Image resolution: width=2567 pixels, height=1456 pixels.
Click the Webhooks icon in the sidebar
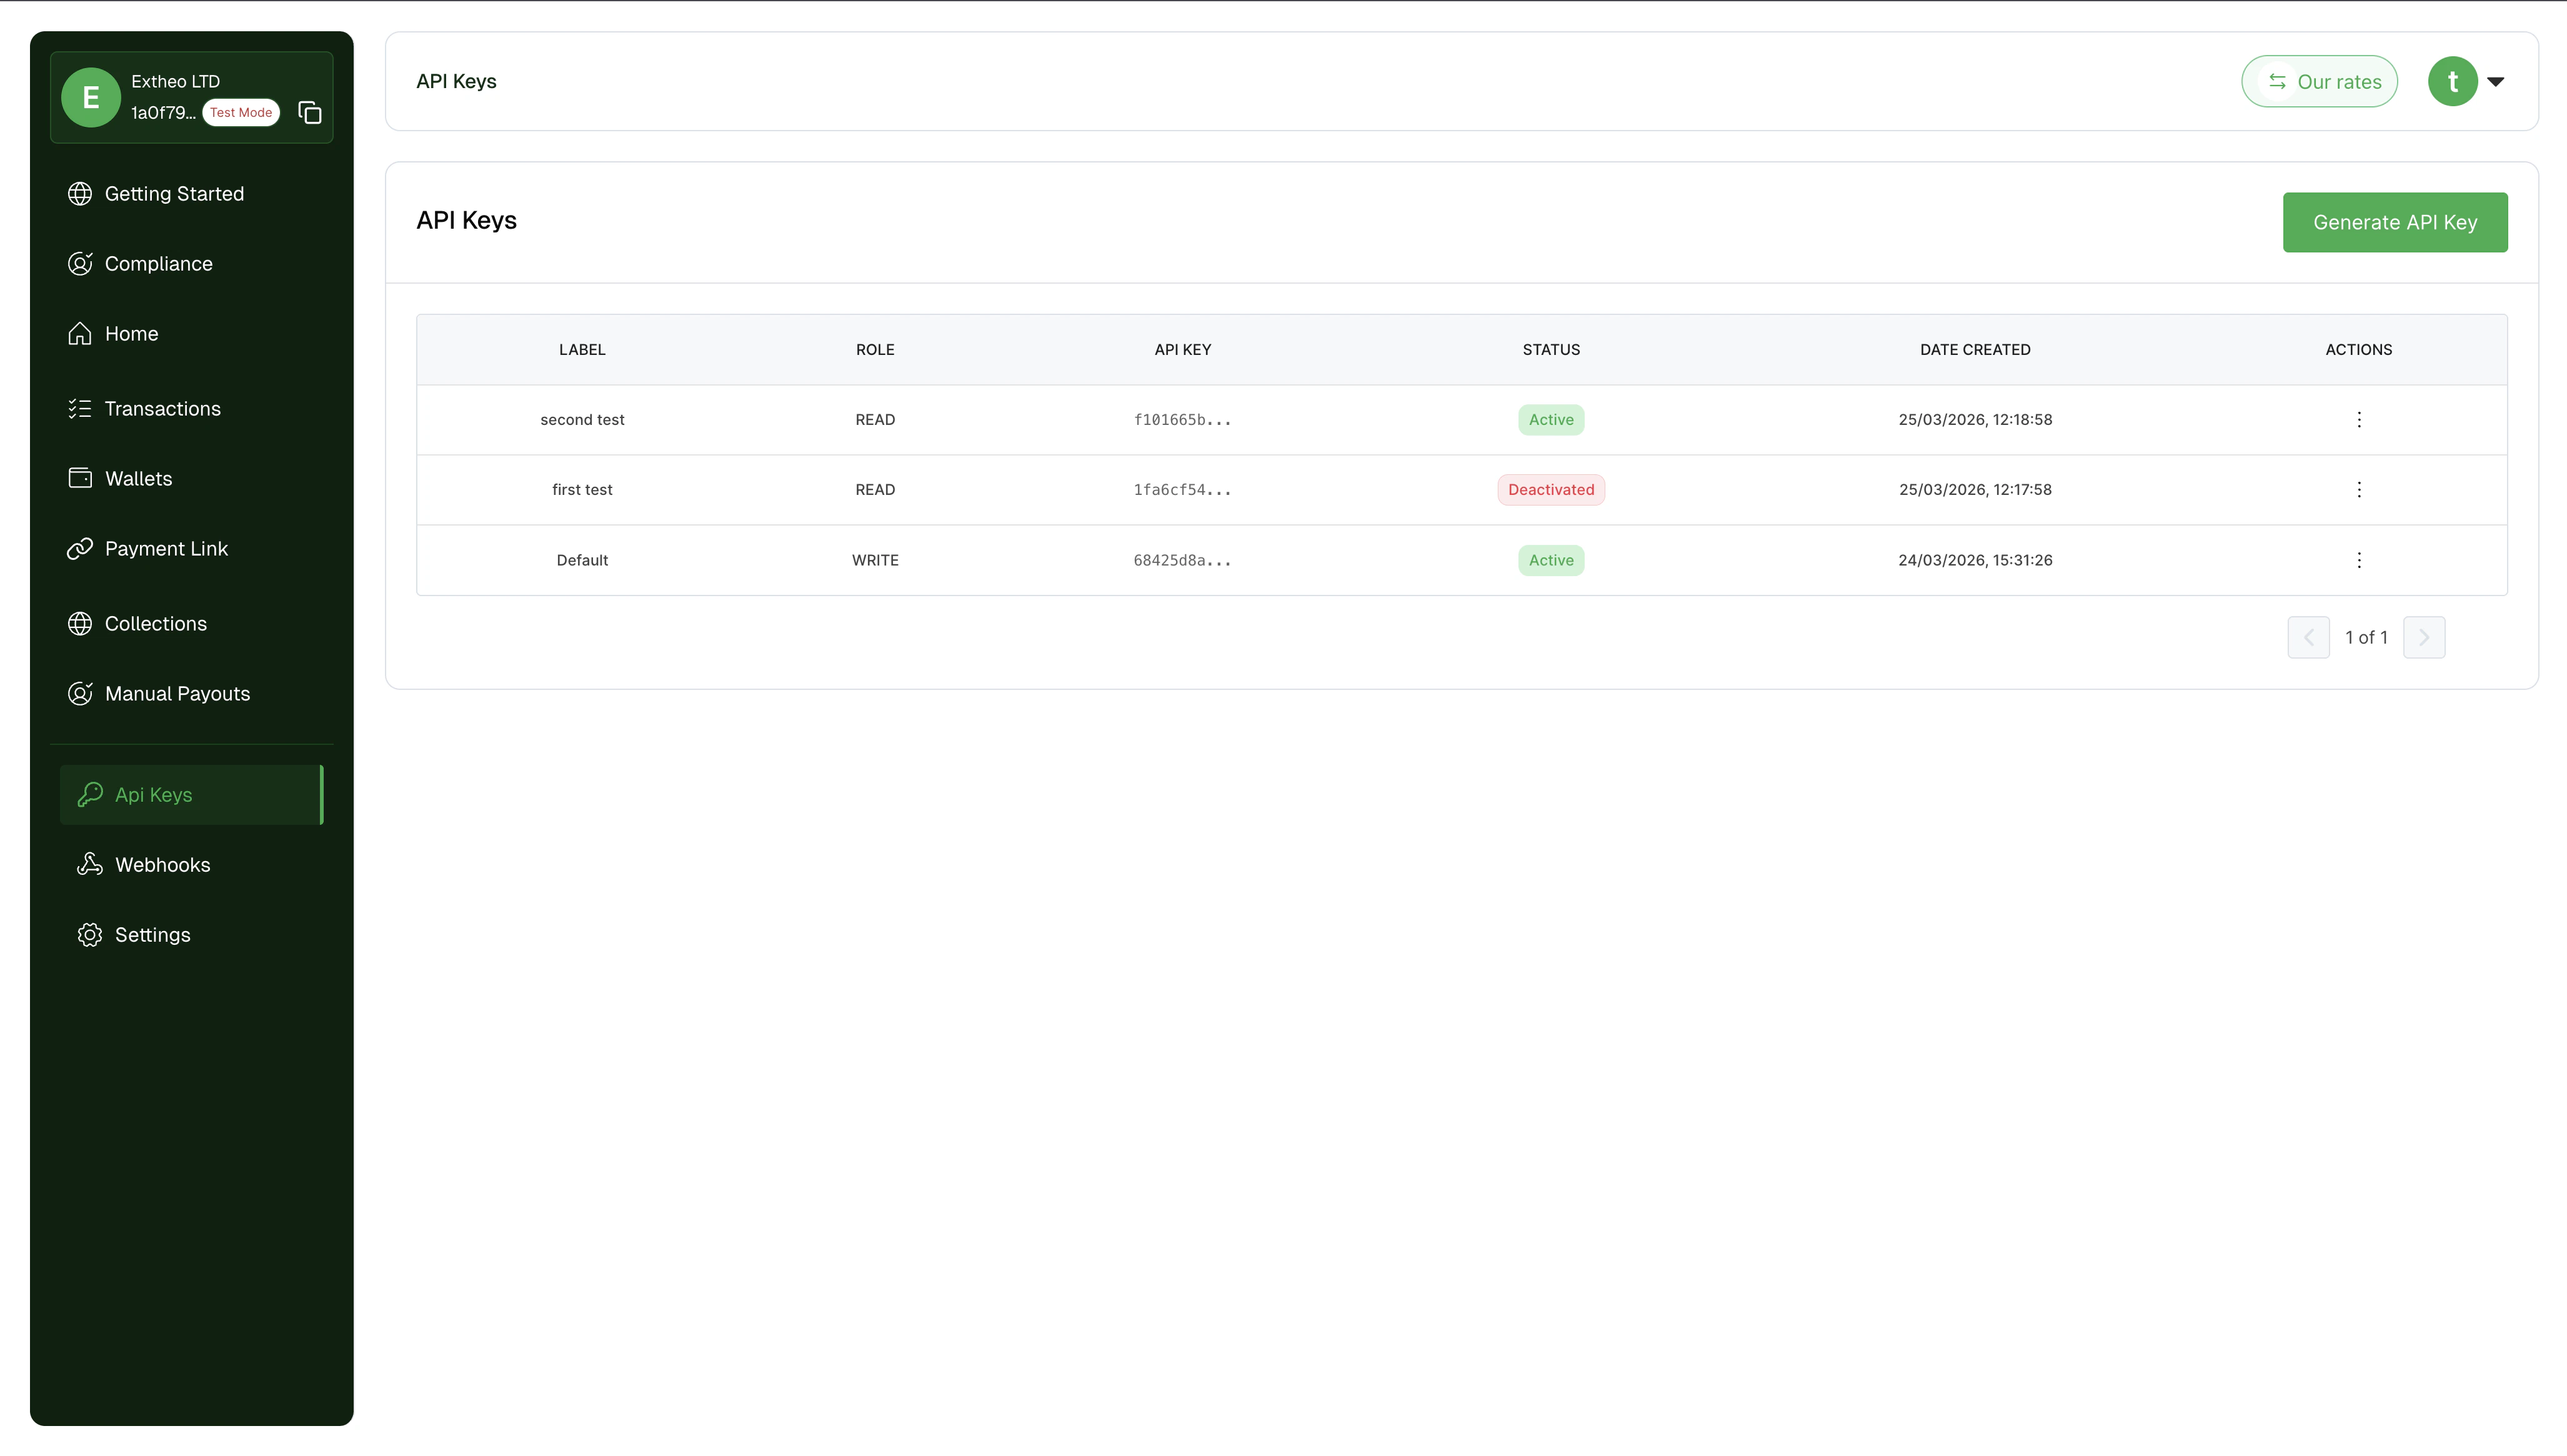point(88,864)
